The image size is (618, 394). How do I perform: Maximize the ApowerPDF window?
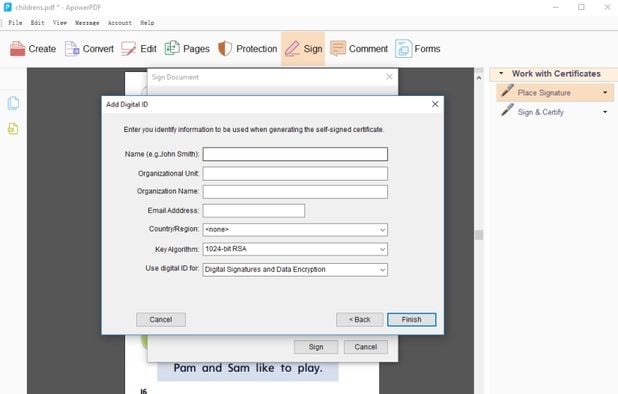[581, 7]
